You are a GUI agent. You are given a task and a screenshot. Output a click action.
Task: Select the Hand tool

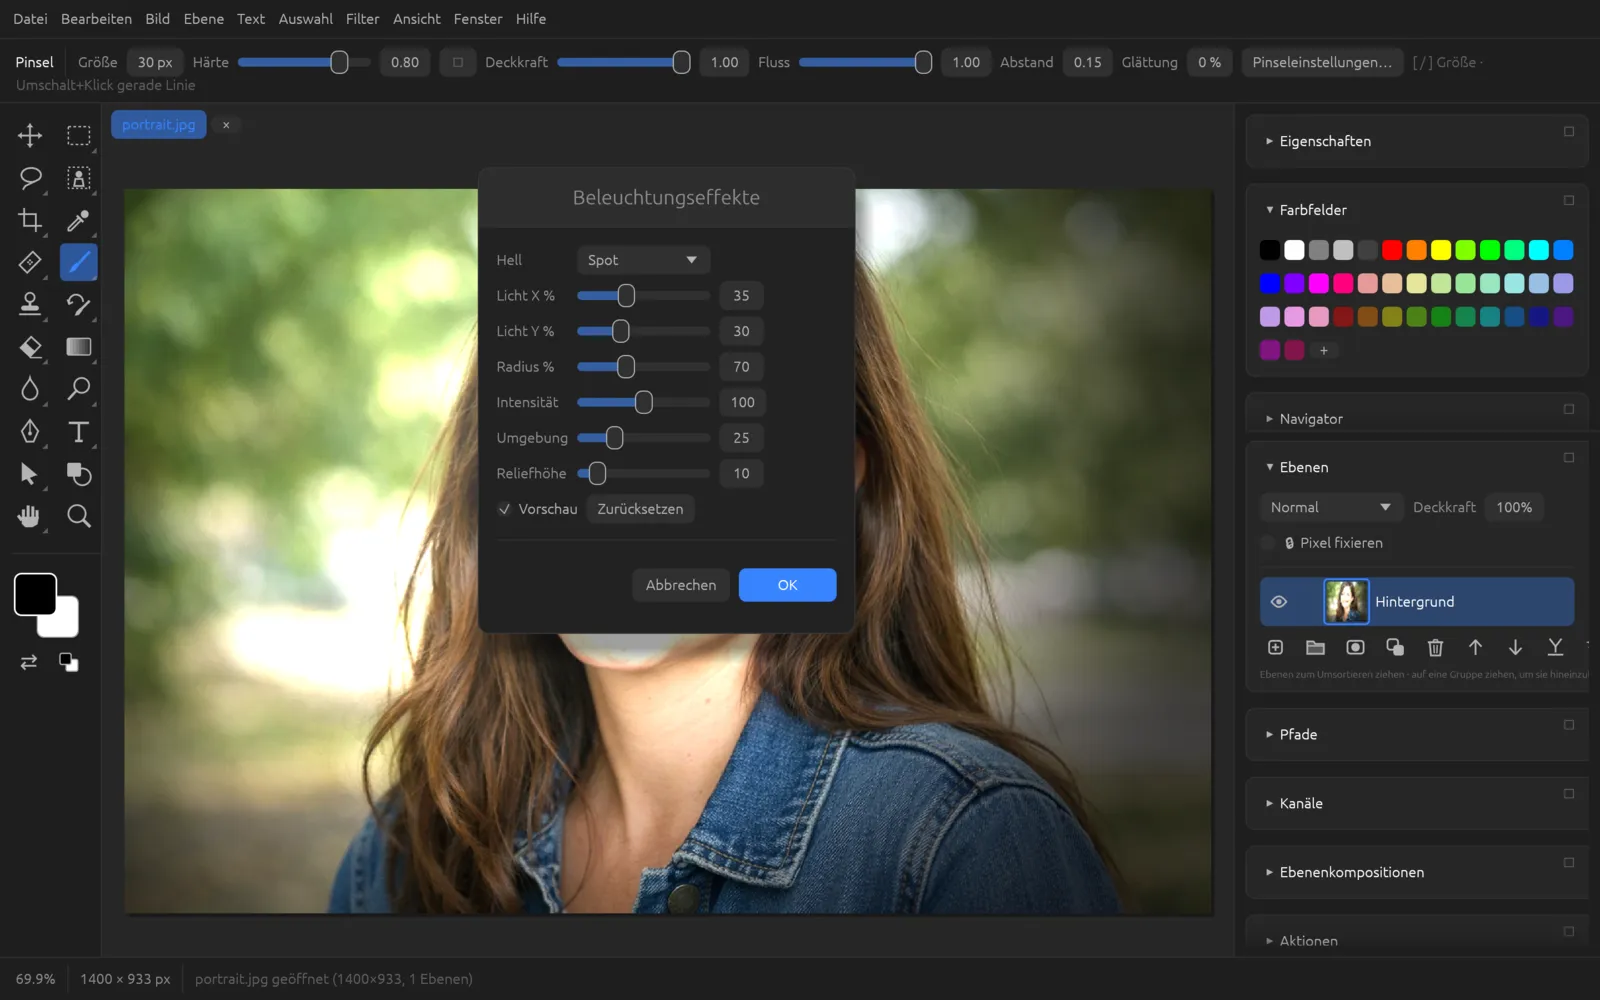(x=30, y=516)
